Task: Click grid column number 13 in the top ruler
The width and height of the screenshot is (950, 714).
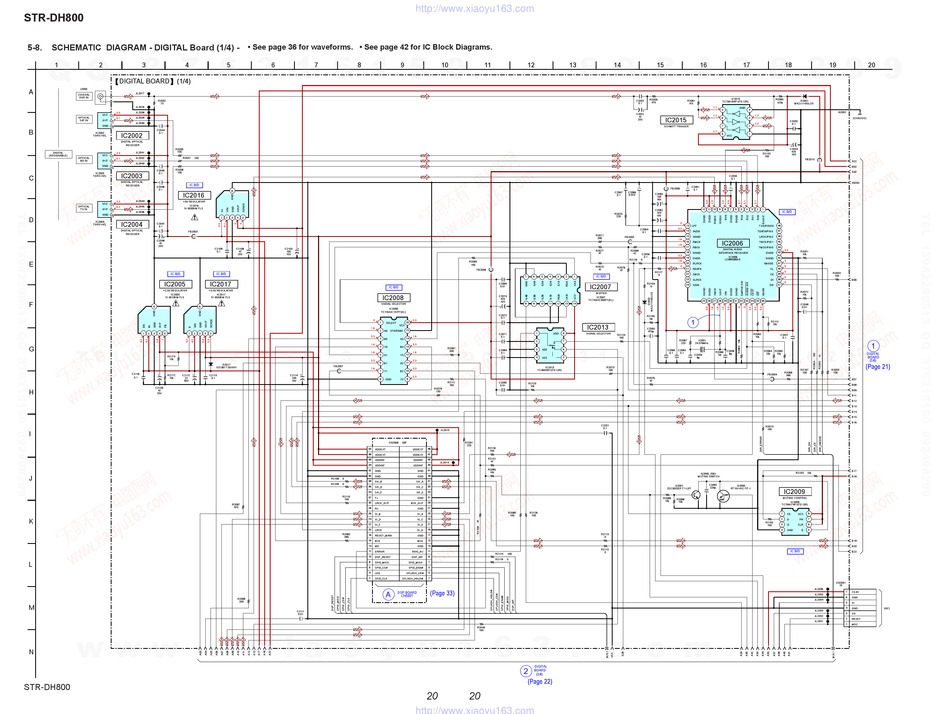Action: (573, 65)
